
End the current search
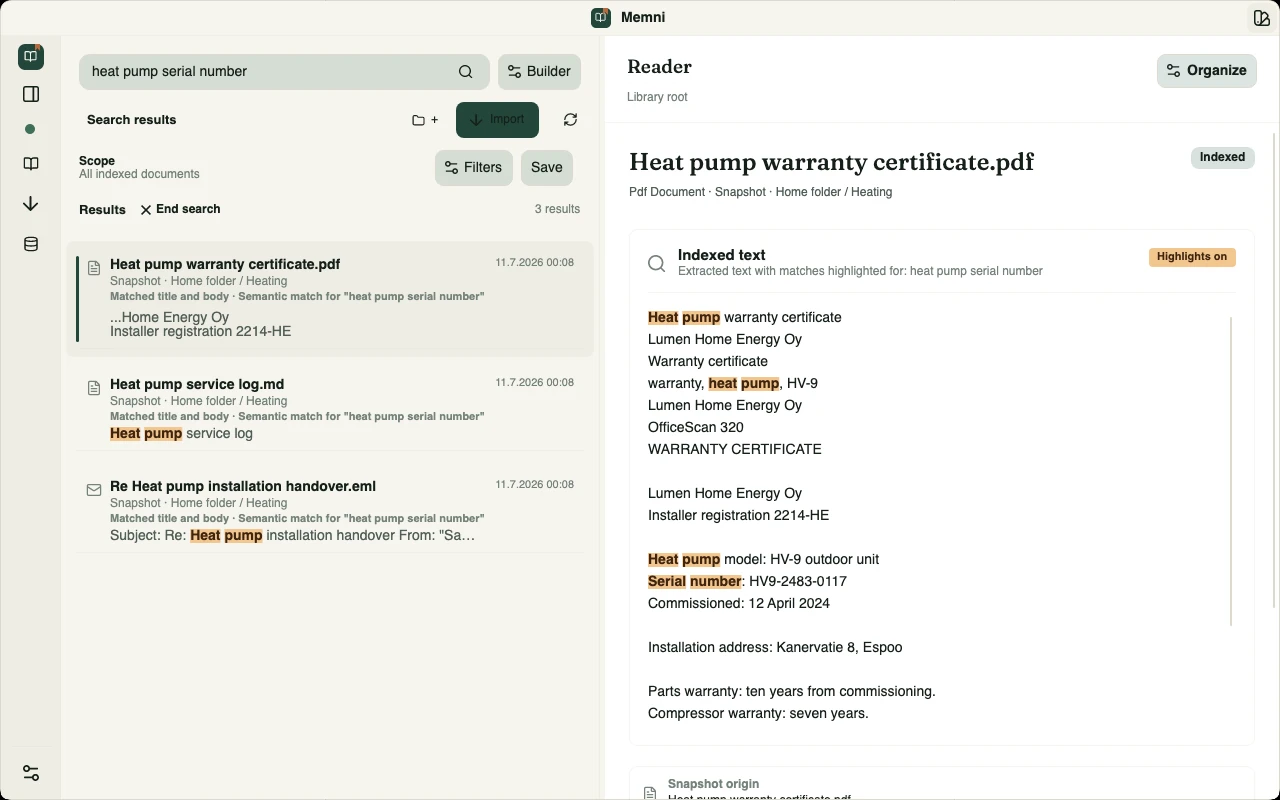[x=180, y=210]
